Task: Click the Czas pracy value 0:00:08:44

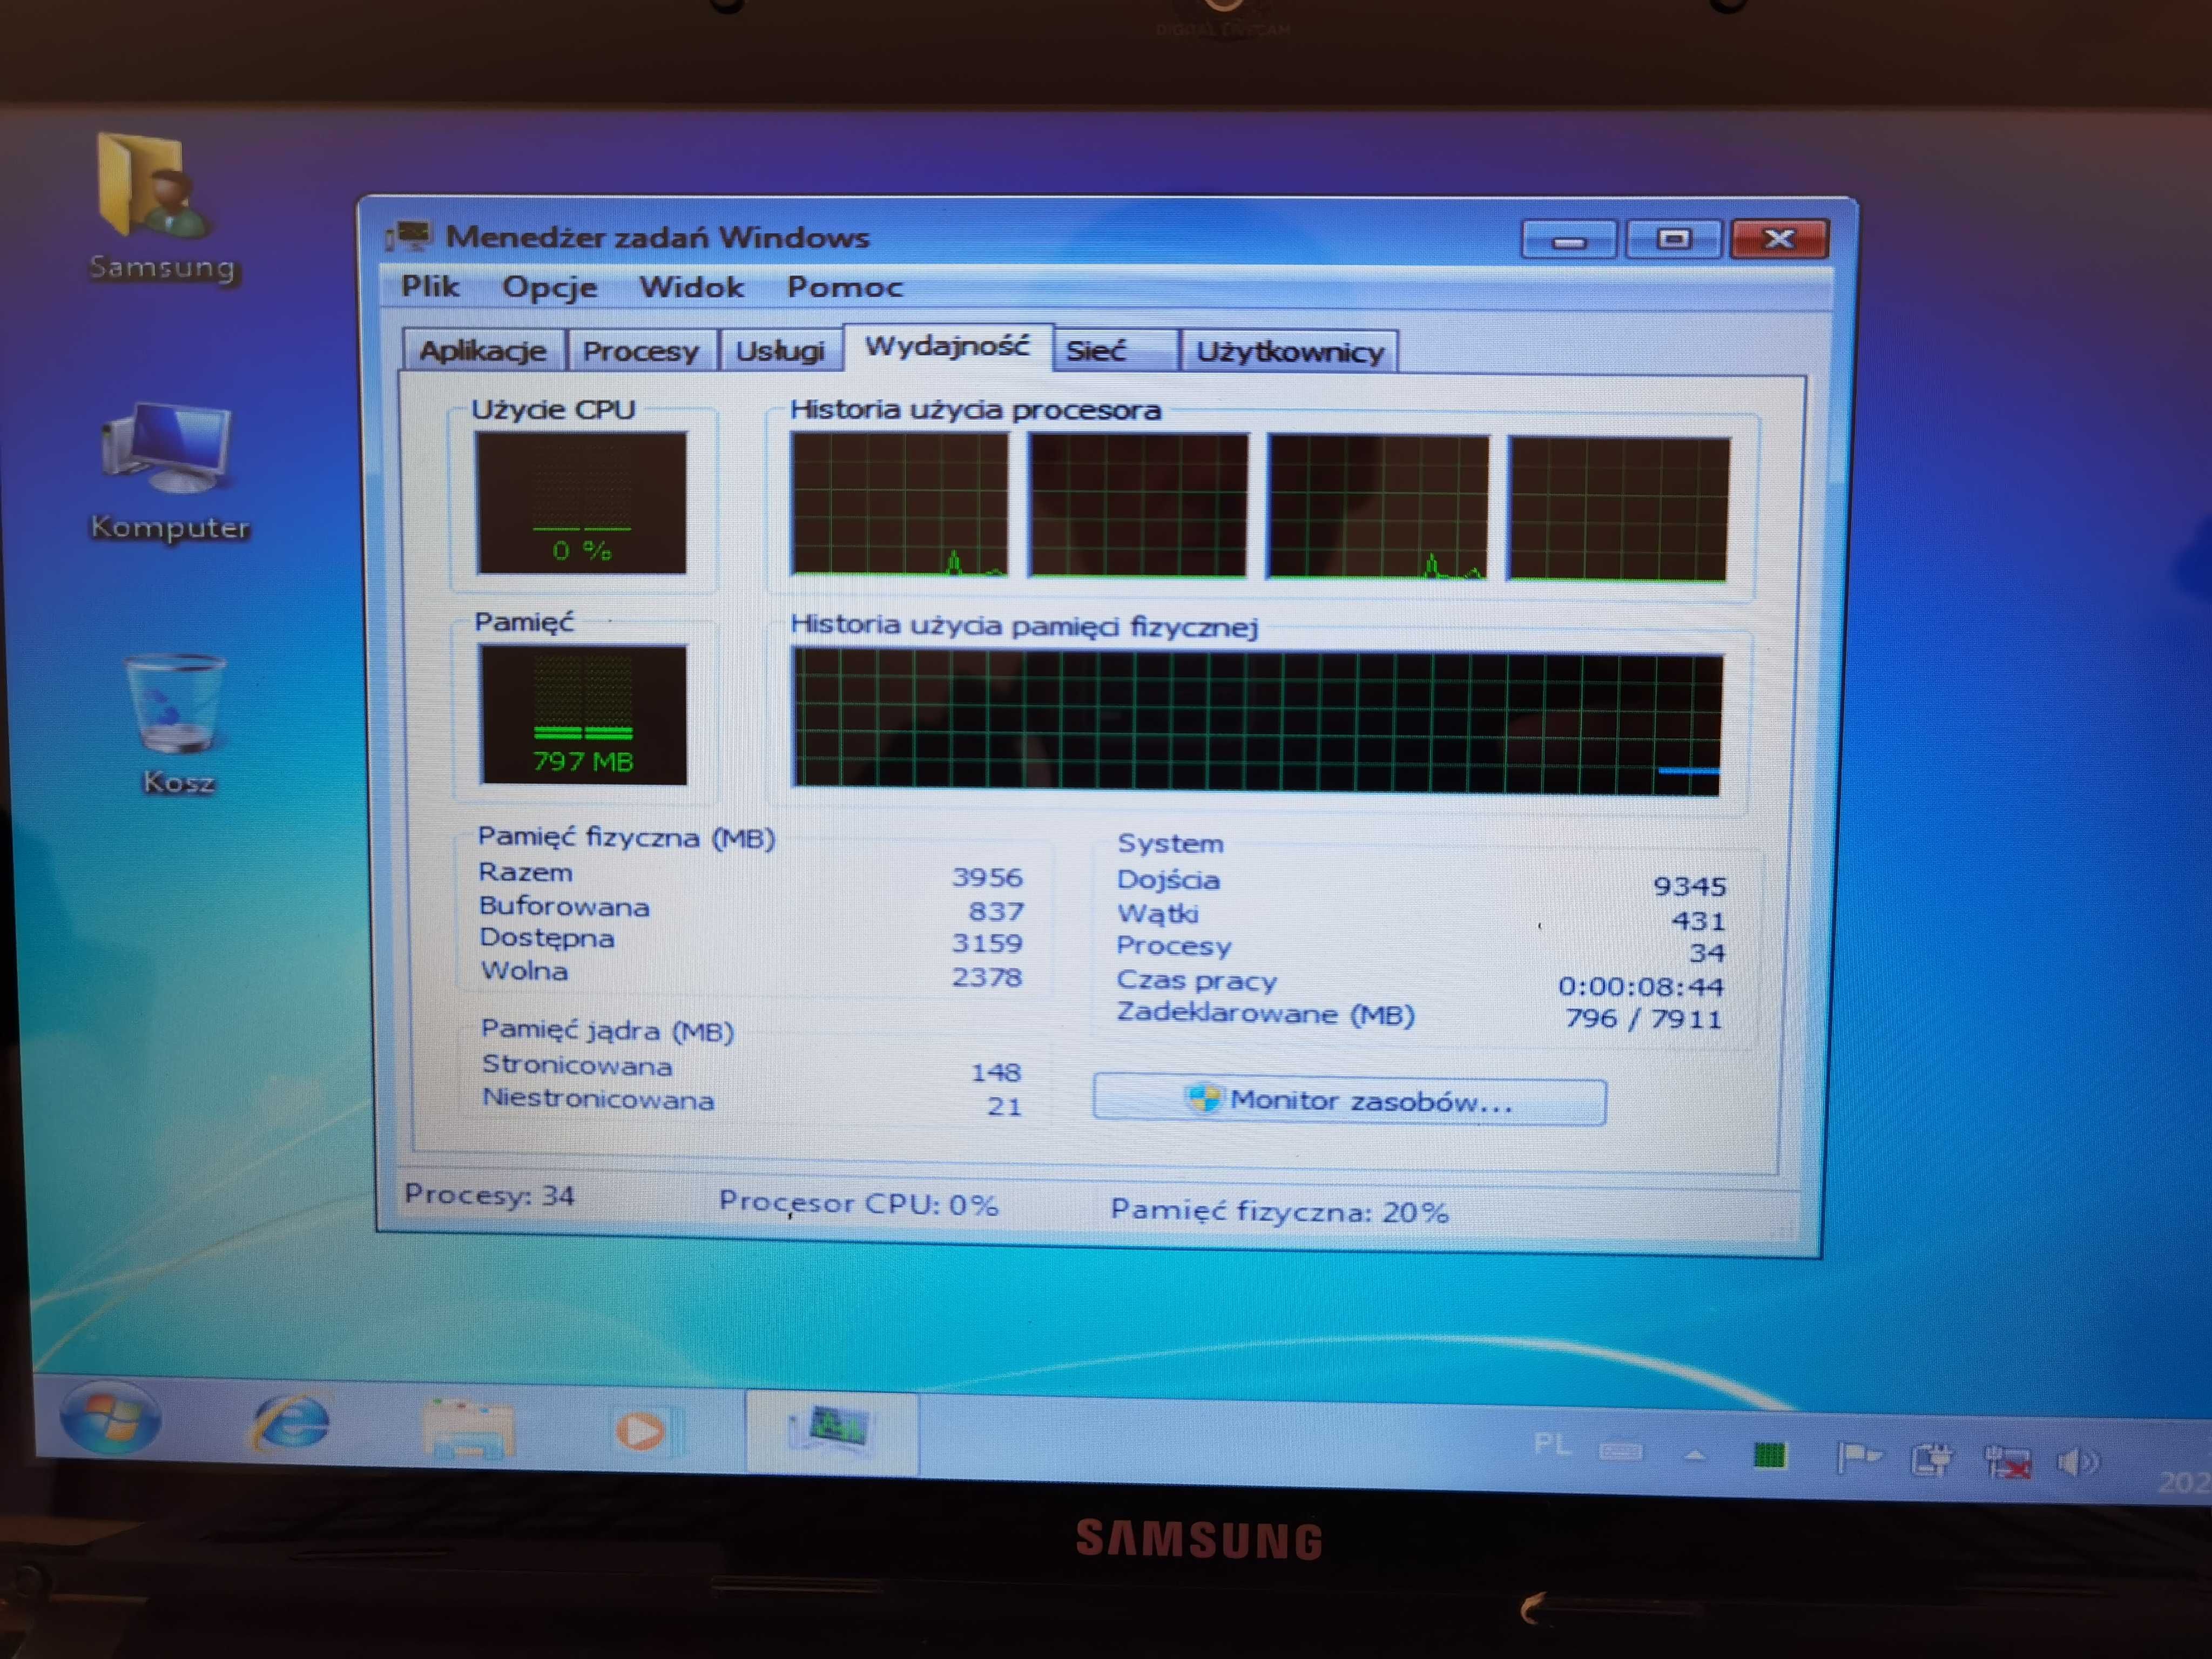Action: point(1641,986)
